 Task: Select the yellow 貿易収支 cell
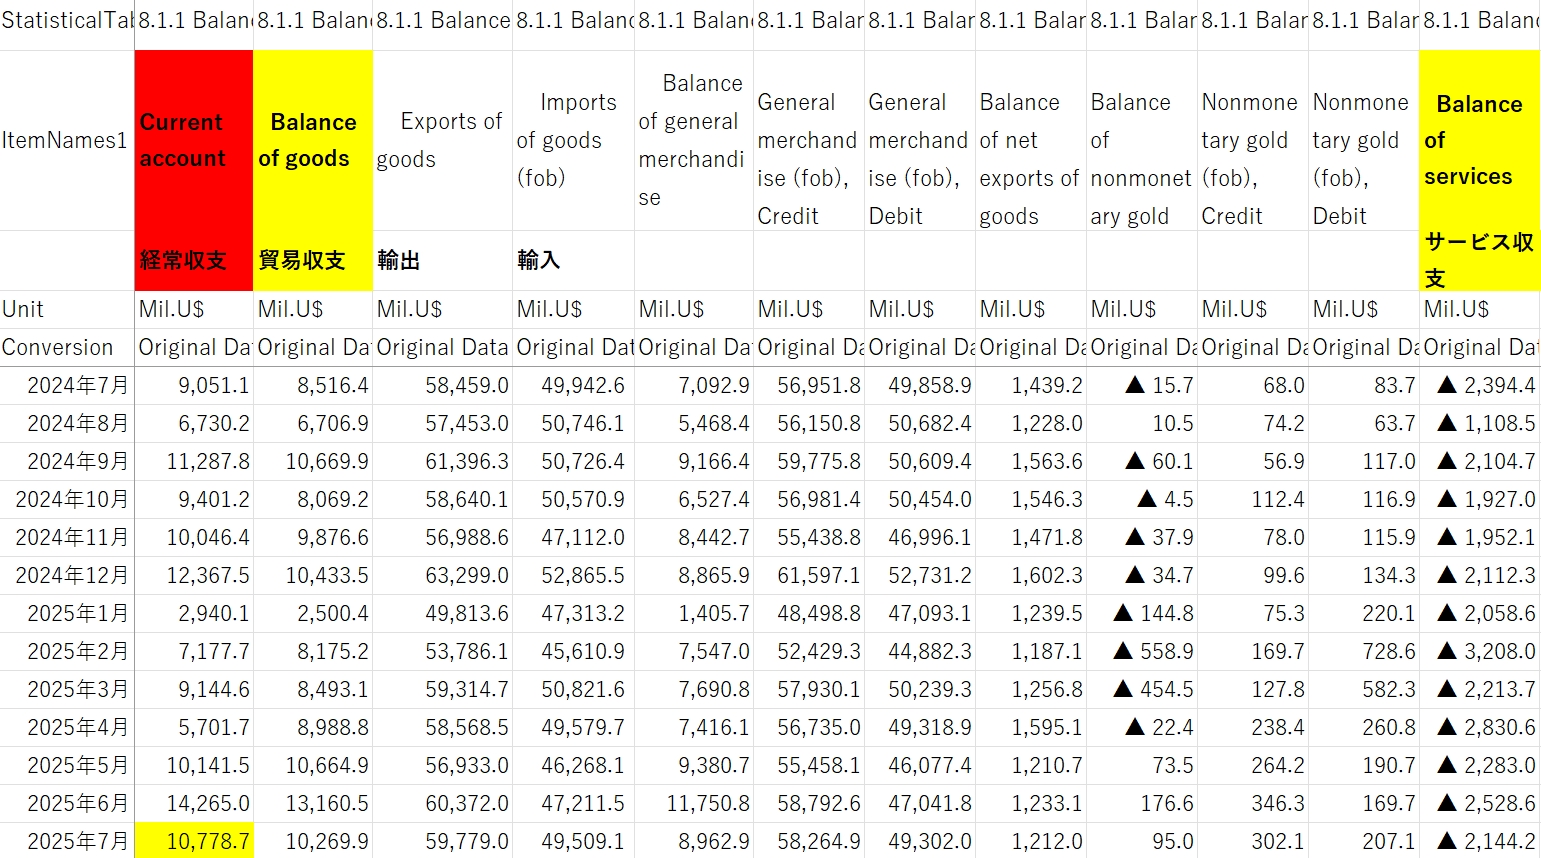(x=312, y=261)
